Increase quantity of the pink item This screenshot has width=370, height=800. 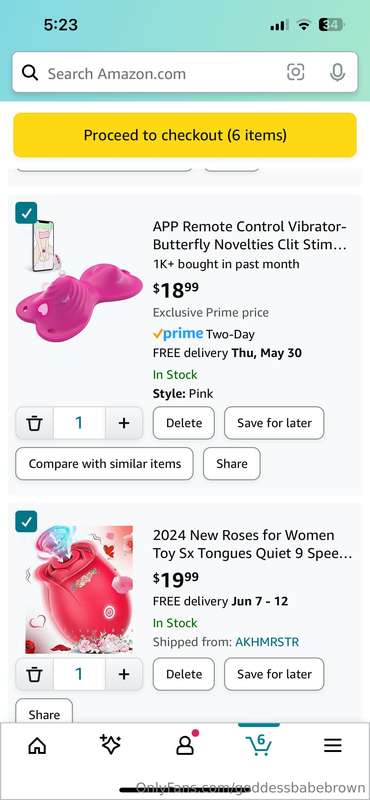click(x=124, y=423)
